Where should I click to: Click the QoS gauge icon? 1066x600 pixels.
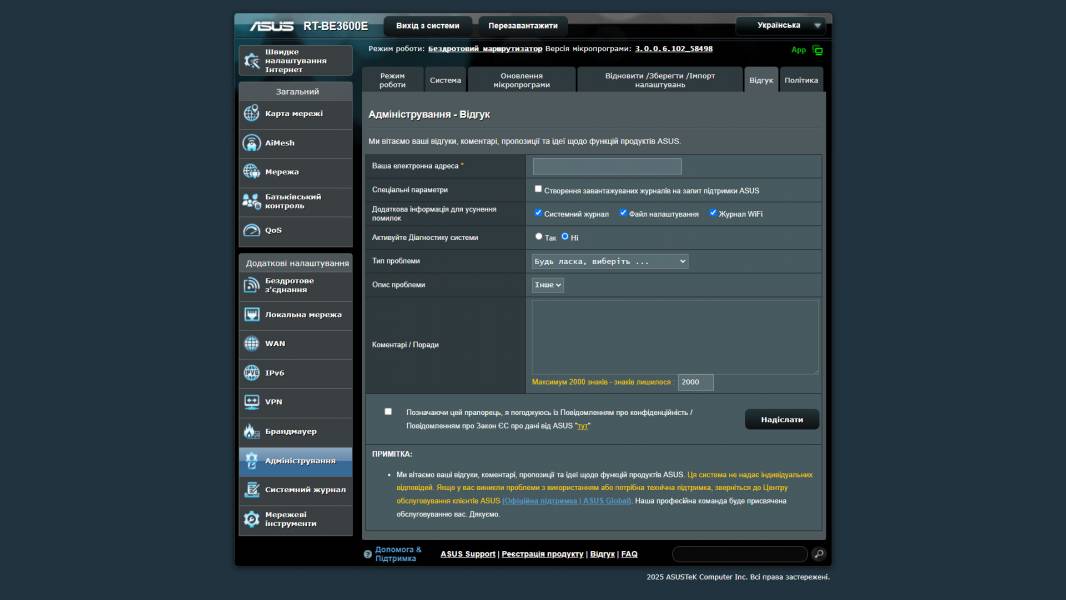tap(252, 230)
